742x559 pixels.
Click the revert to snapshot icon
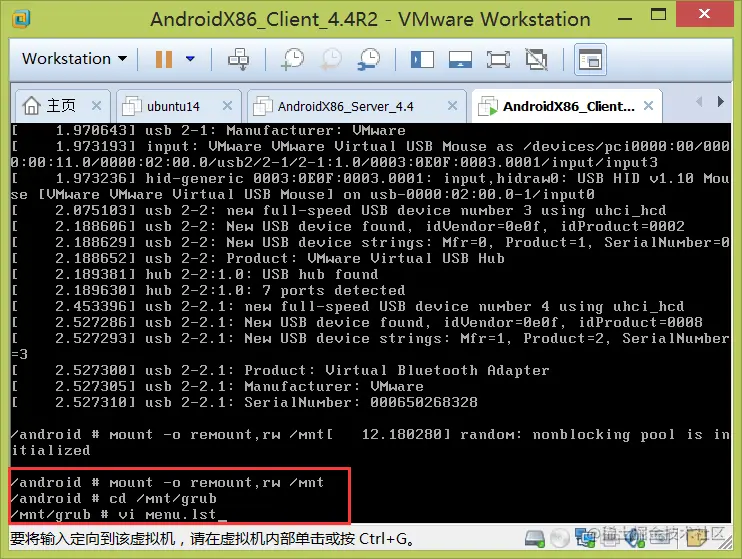(331, 59)
